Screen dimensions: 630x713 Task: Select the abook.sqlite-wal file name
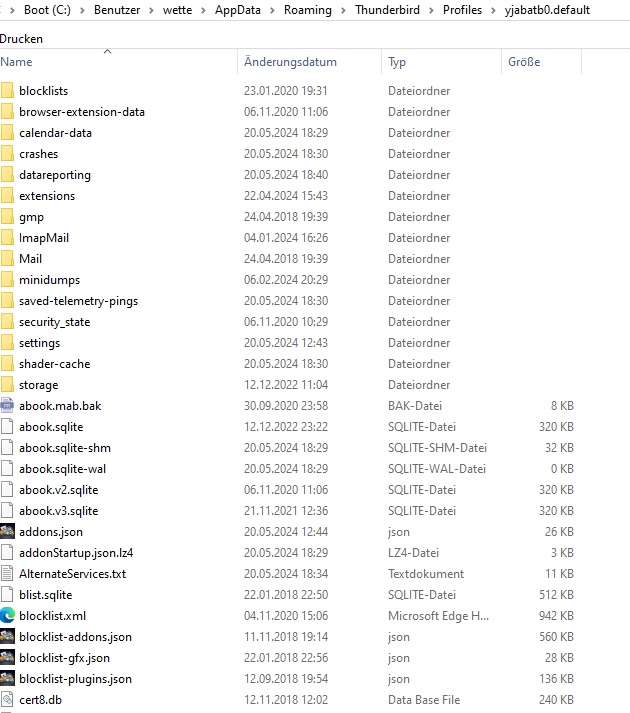[x=62, y=469]
